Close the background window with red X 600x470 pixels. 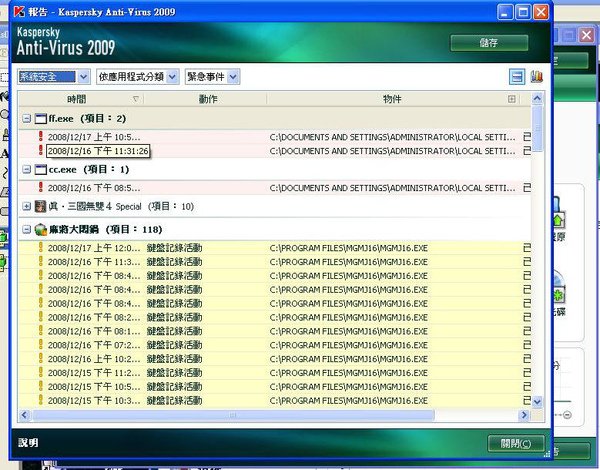coord(586,35)
